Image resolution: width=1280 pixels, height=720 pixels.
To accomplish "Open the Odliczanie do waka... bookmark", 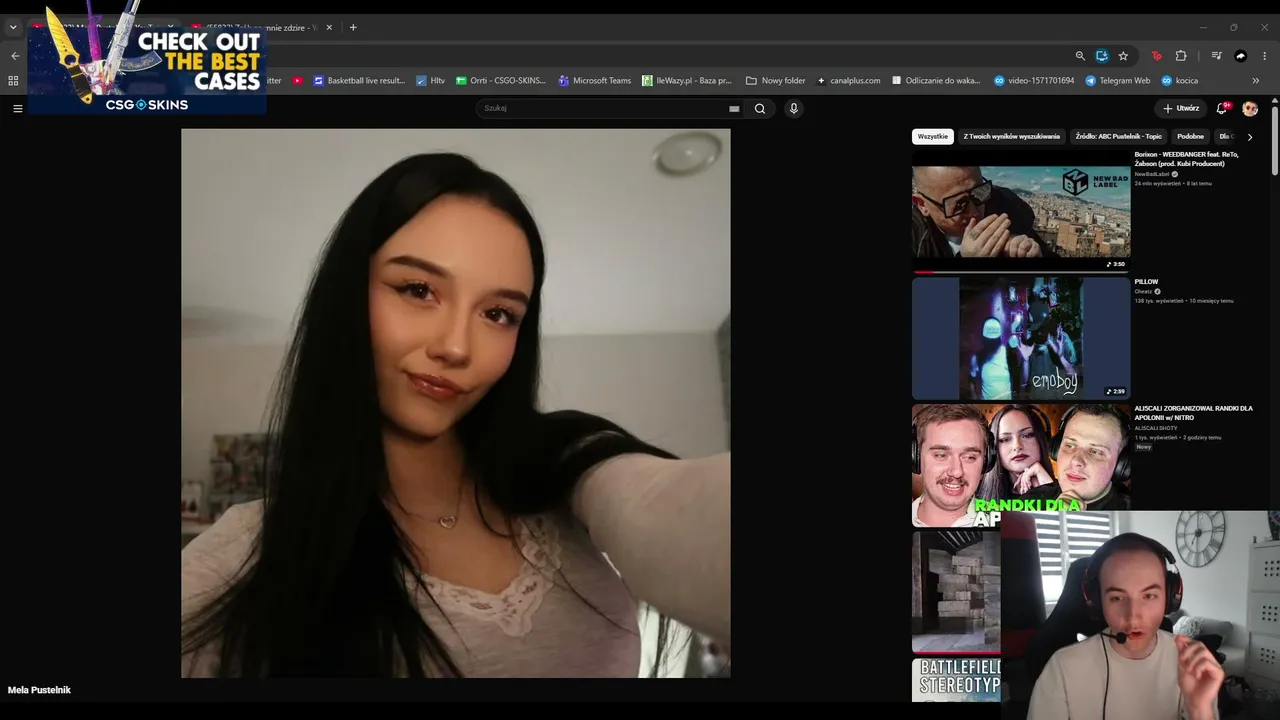I will [936, 81].
